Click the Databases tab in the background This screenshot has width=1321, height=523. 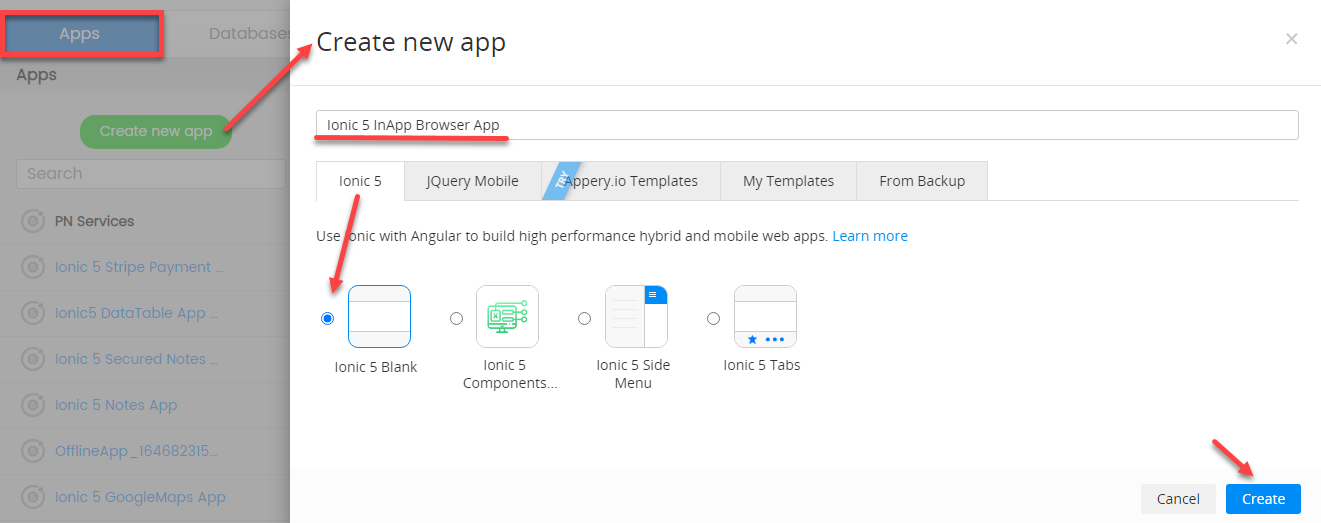click(x=250, y=34)
